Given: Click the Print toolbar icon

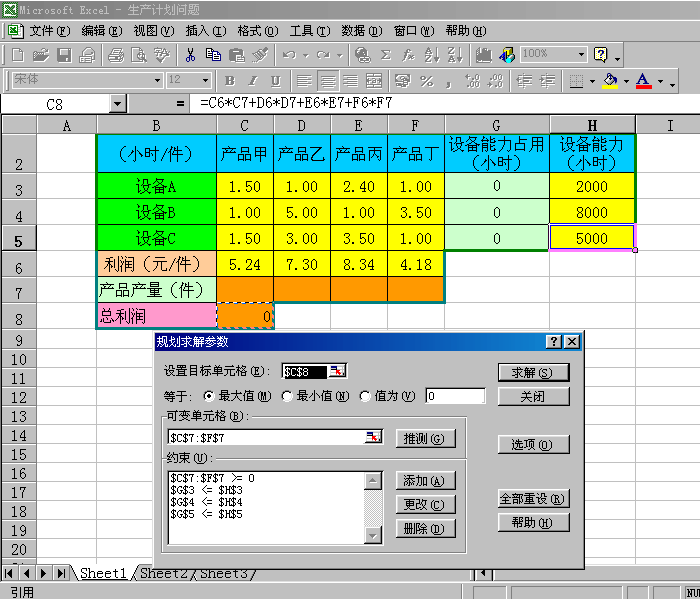Looking at the screenshot, I should [116, 55].
